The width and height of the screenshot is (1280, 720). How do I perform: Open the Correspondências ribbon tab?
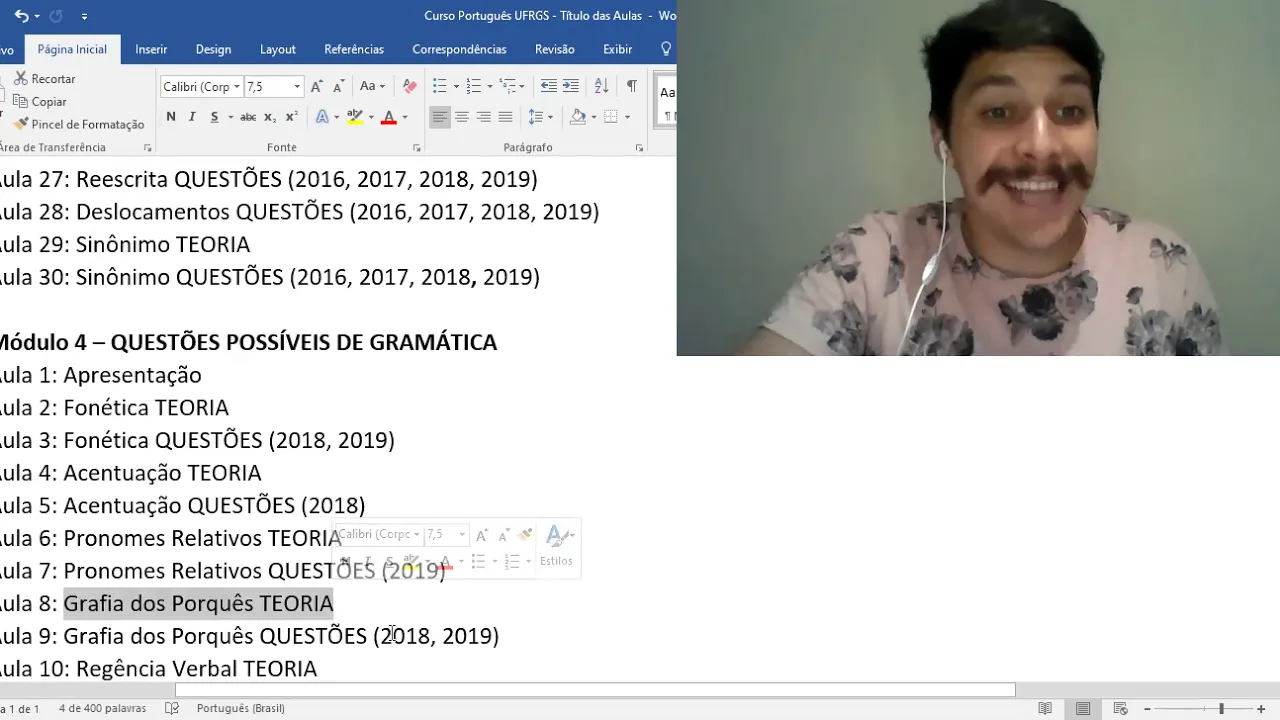[x=459, y=49]
